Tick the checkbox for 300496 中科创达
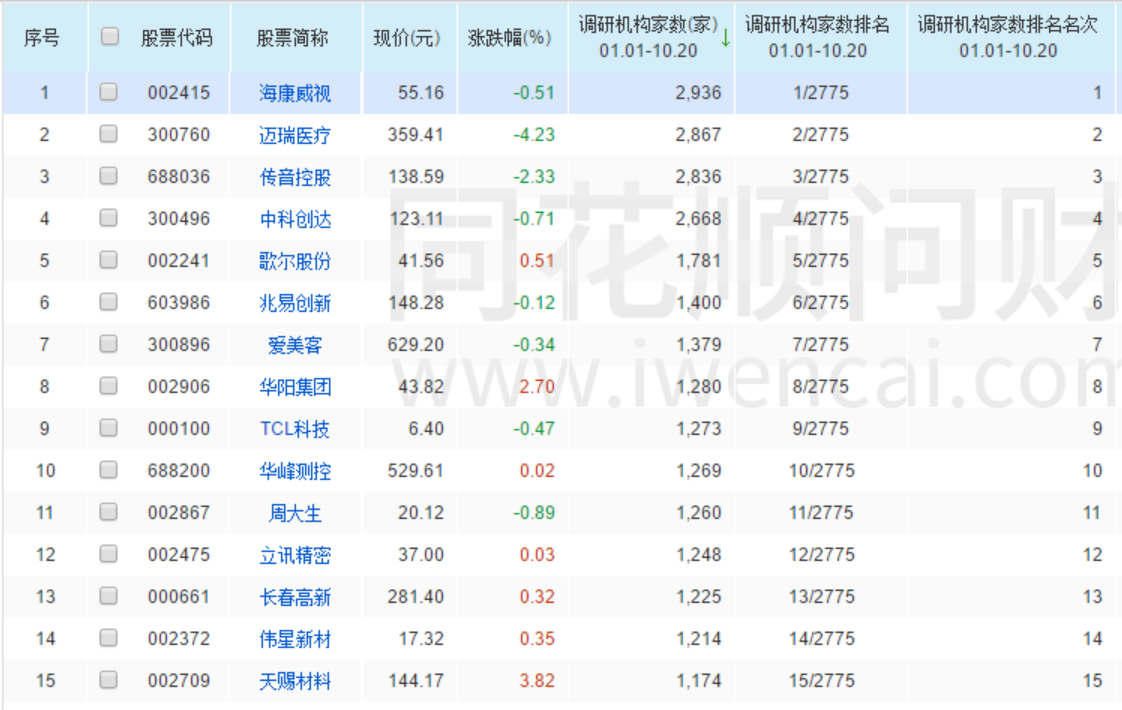The width and height of the screenshot is (1122, 710). (109, 218)
